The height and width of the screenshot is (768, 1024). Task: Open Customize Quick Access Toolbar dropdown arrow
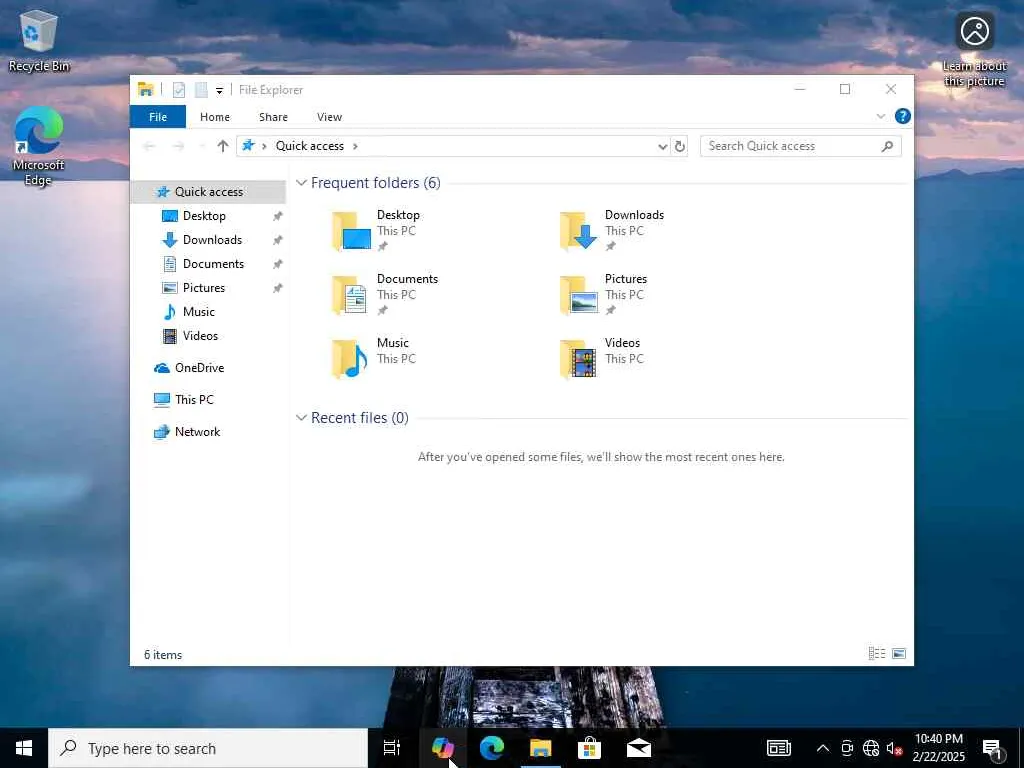(219, 91)
